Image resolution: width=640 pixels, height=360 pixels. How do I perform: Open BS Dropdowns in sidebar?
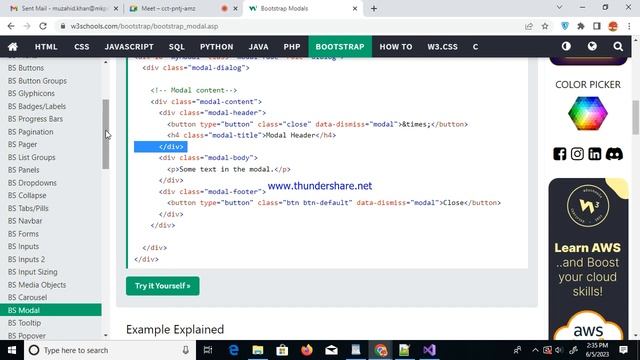point(32,183)
